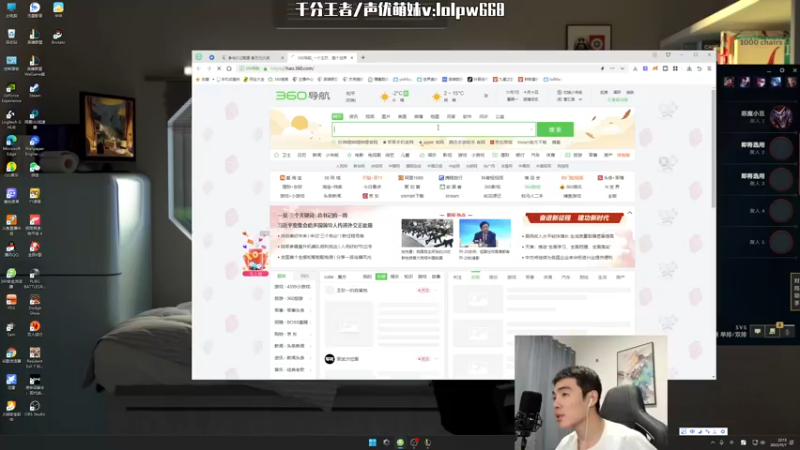This screenshot has height=450, width=800.
Task: Click the 360 browser icon on taskbar
Action: tap(400, 442)
